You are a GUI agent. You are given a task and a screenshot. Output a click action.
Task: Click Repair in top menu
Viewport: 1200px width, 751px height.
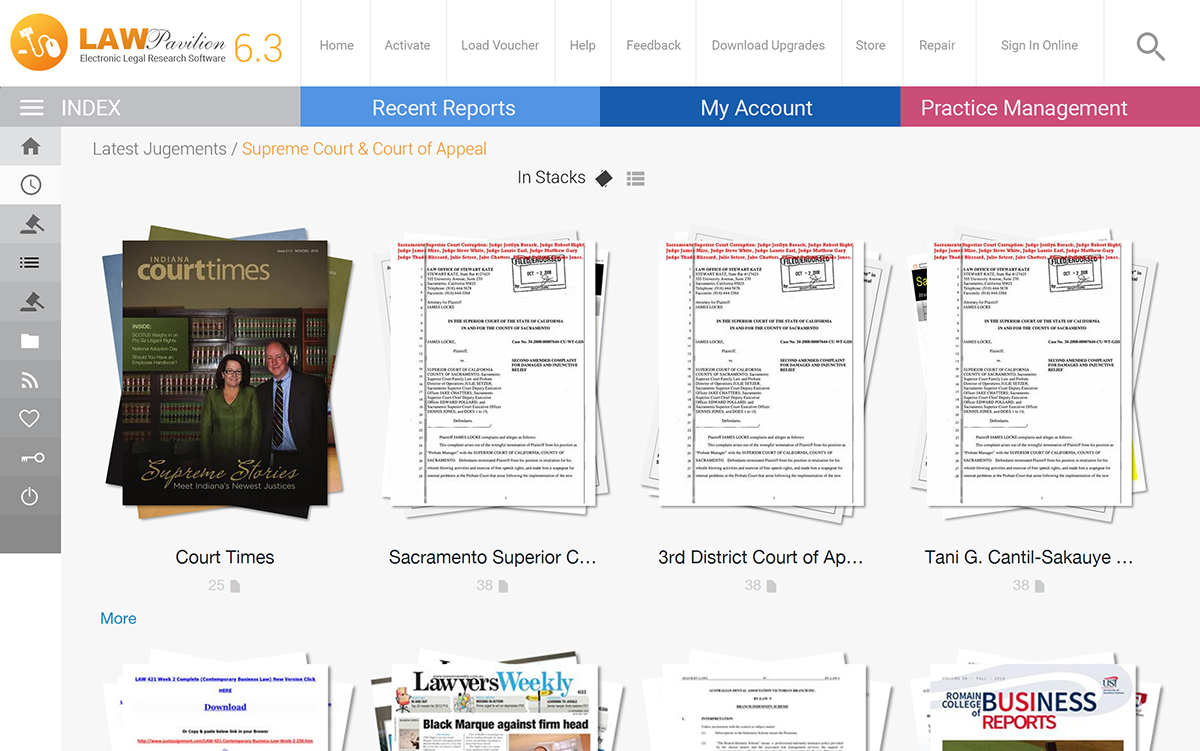point(937,45)
